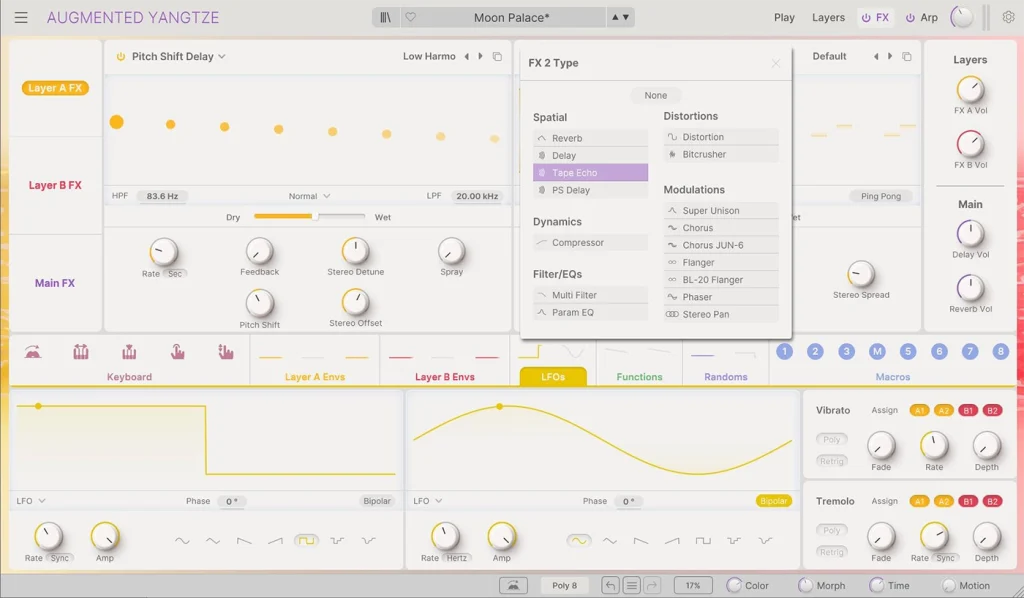Expand Pitch Shift Delay type dropdown
The image size is (1024, 598).
click(x=222, y=57)
